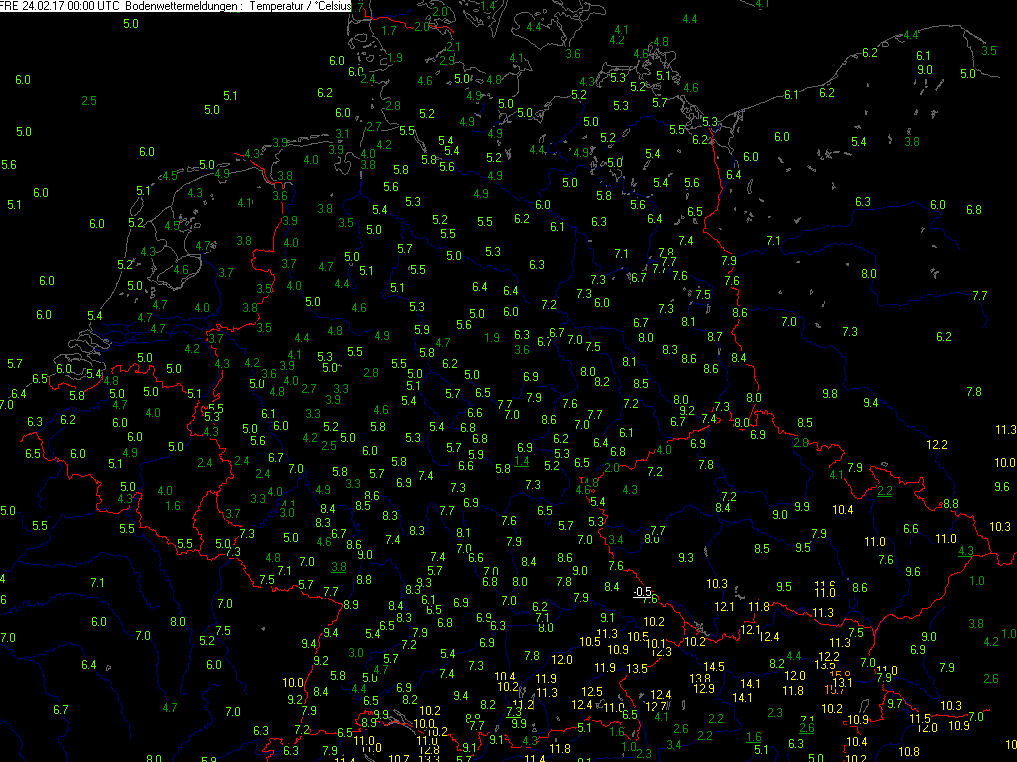Click the green 9.7 temperature reading

(894, 704)
